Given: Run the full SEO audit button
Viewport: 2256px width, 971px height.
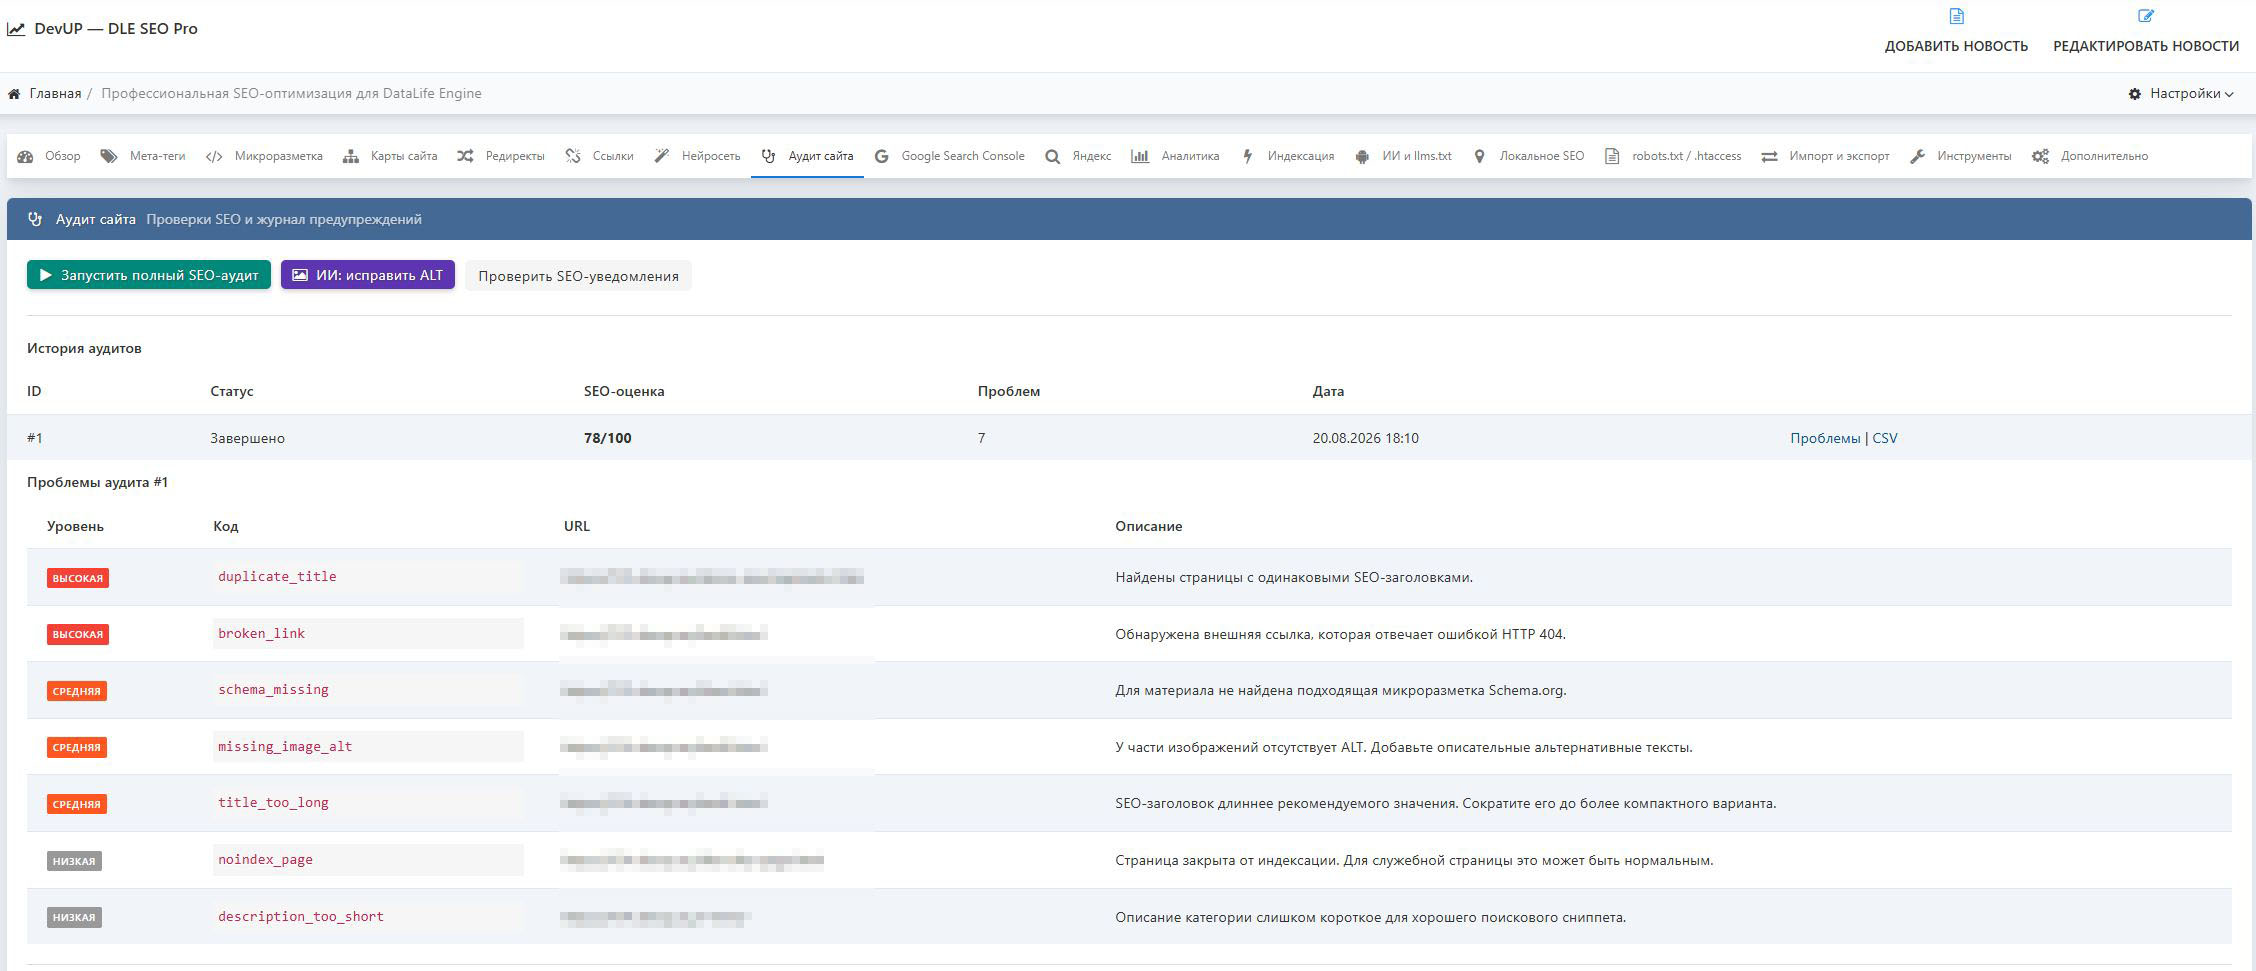Looking at the screenshot, I should [x=149, y=275].
